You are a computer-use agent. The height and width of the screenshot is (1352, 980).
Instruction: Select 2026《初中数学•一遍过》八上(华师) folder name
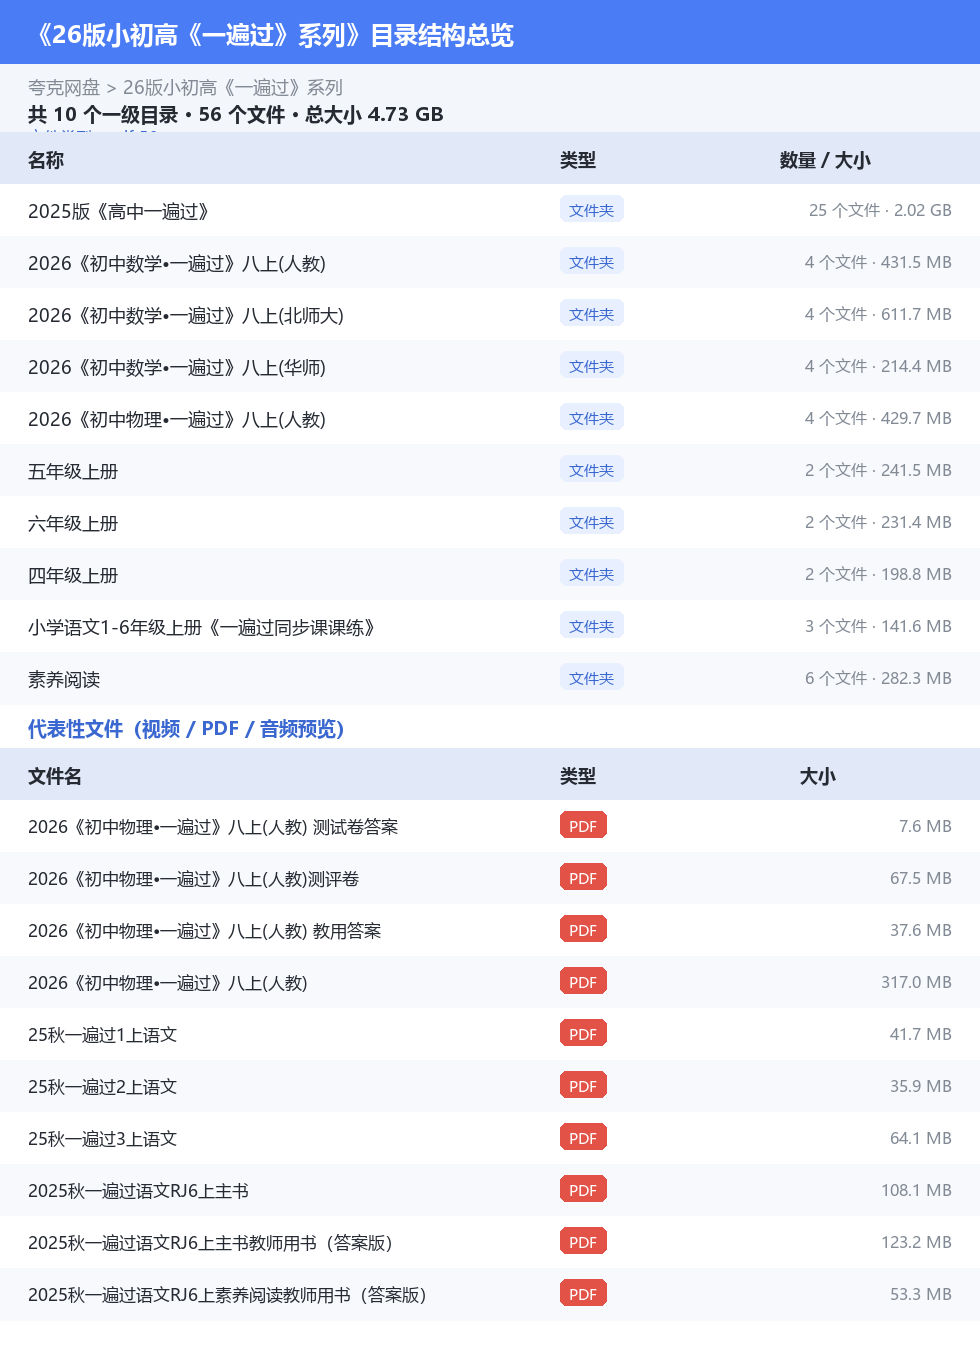[x=177, y=367]
